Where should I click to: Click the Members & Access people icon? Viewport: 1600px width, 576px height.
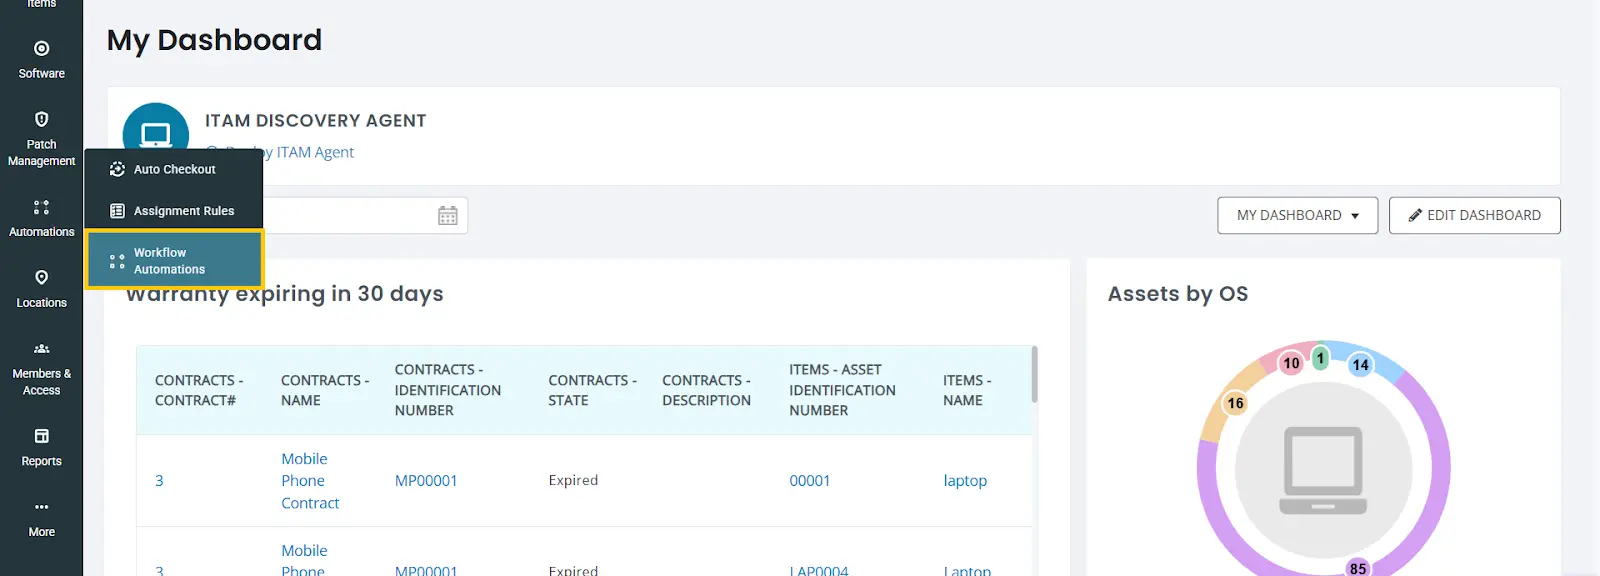(41, 349)
